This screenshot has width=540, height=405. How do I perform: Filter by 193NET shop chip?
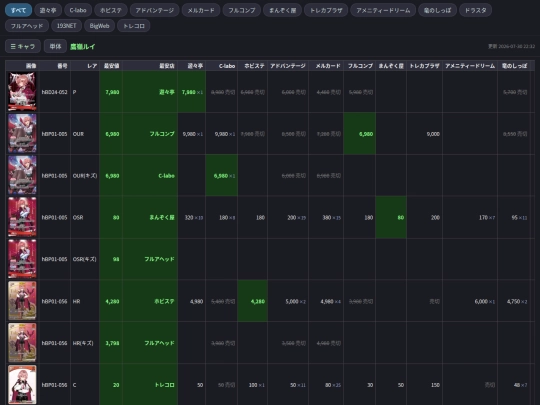coord(66,26)
